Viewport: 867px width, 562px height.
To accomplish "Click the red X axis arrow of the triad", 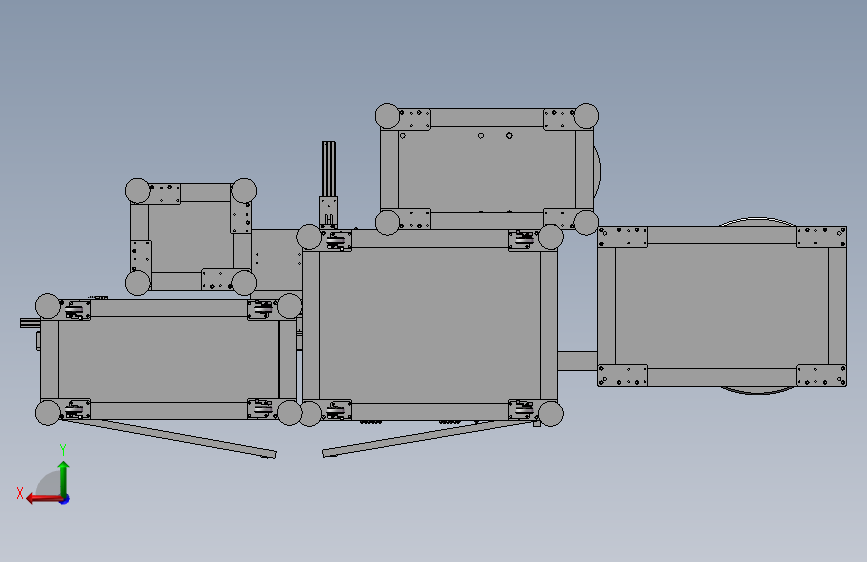I will coord(44,499).
